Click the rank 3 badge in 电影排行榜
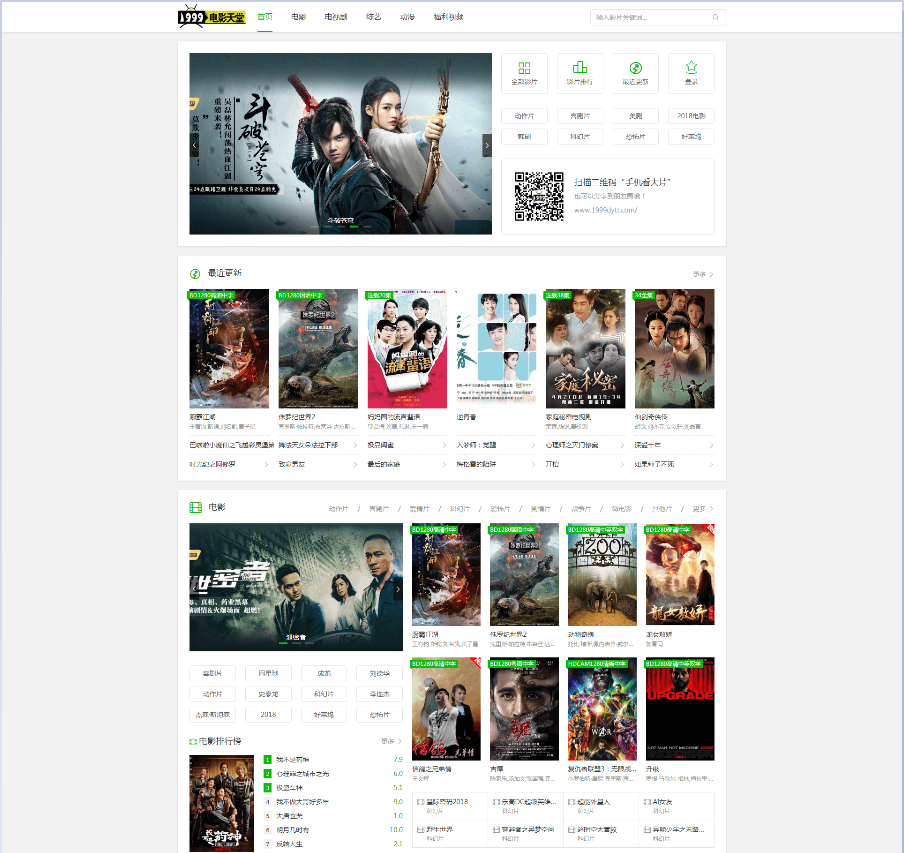Screen dimensions: 904x853 coord(268,788)
